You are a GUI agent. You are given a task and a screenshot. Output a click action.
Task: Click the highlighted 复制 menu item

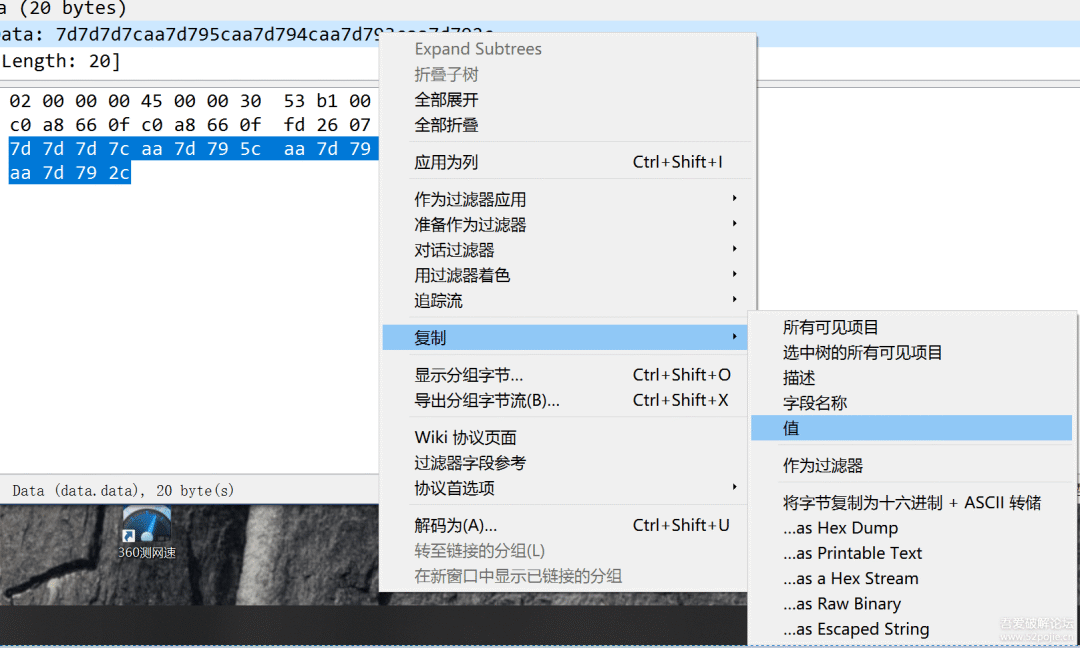[x=565, y=337]
